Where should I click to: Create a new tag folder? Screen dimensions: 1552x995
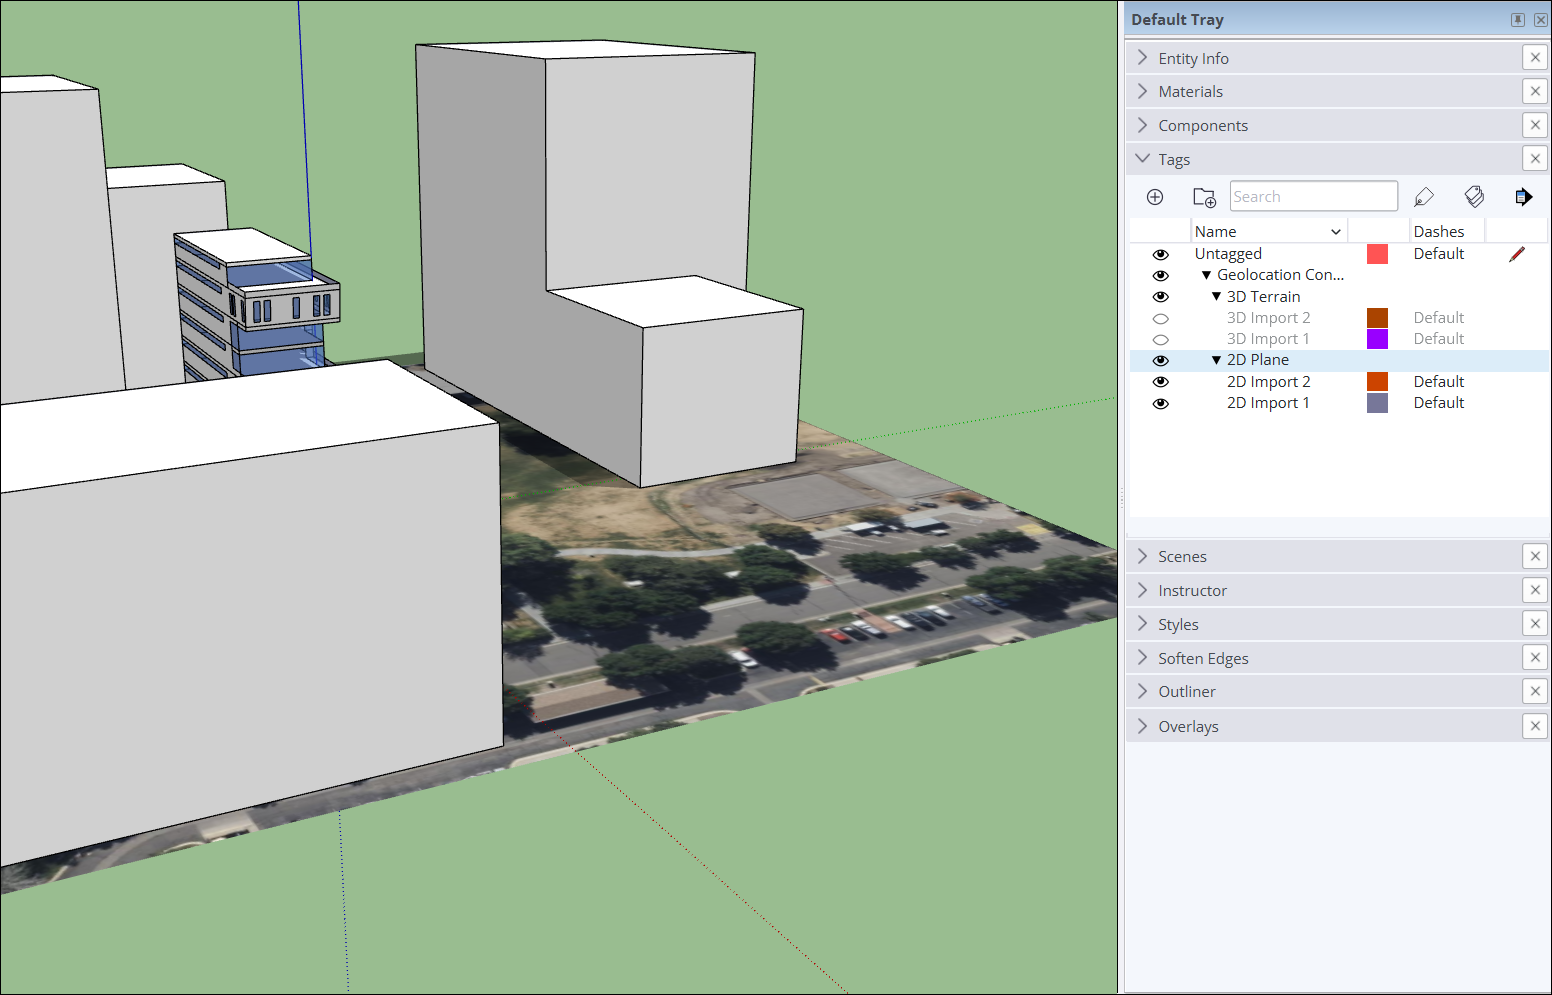(1204, 197)
